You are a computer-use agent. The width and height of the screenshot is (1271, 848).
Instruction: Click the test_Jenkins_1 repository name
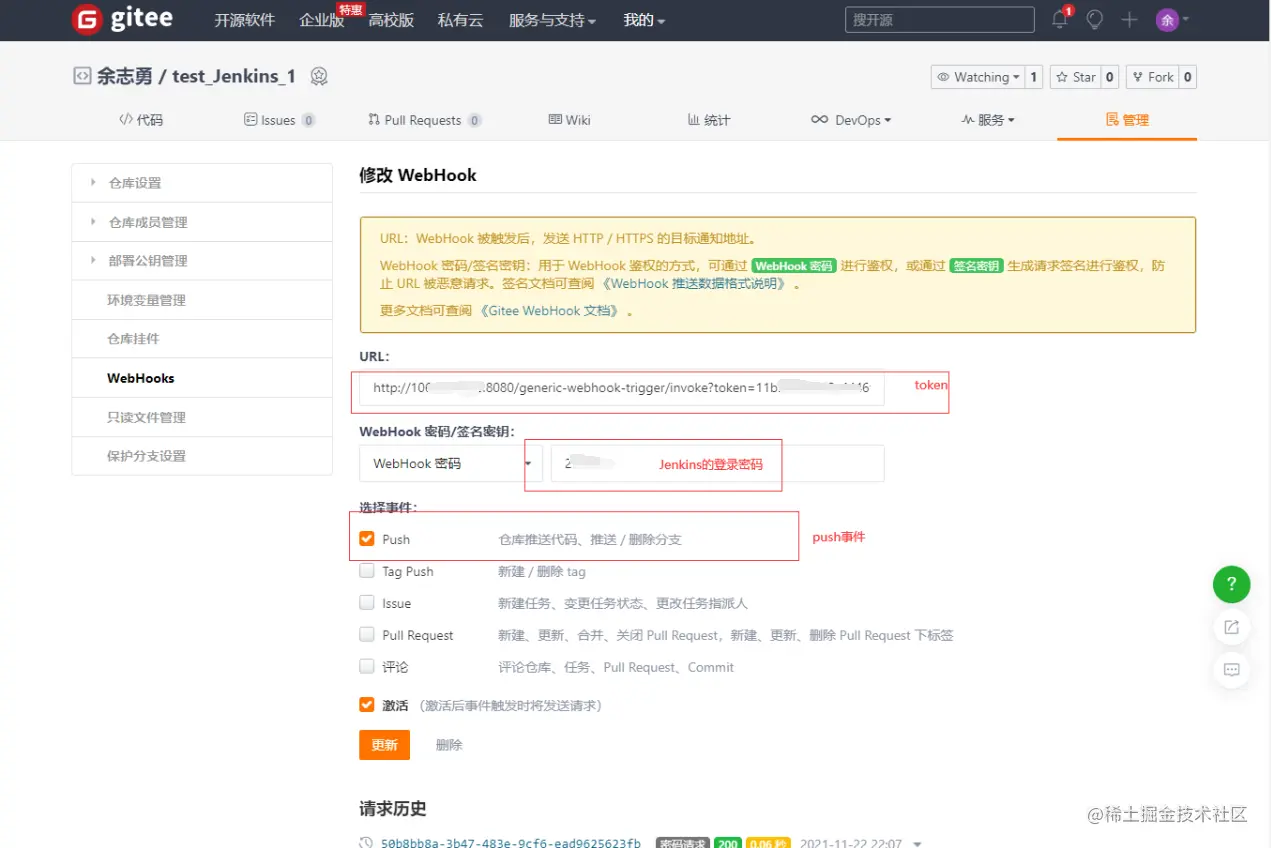pyautogui.click(x=234, y=77)
